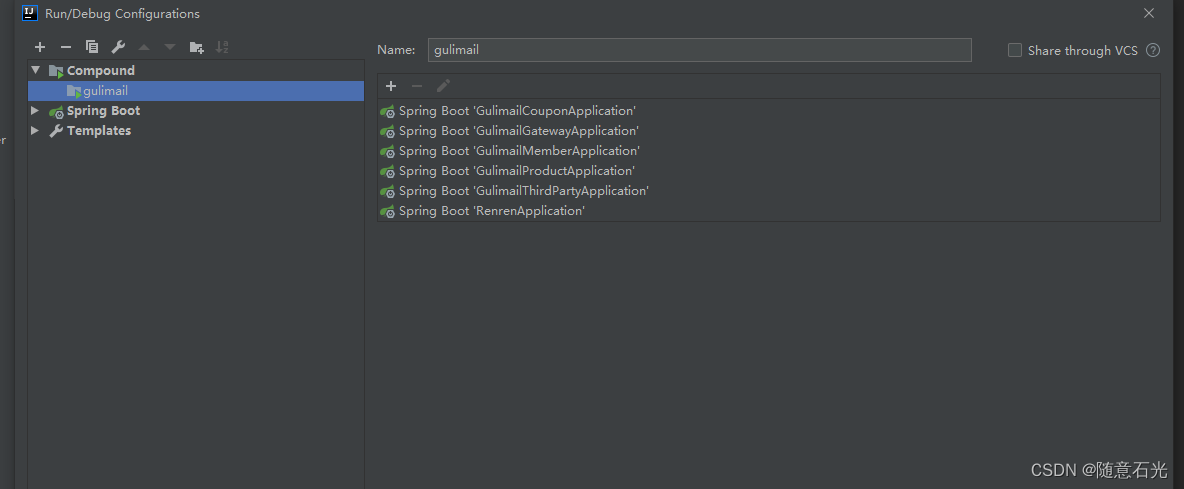The width and height of the screenshot is (1184, 489).
Task: Open edit templates wrench icon
Action: (118, 48)
